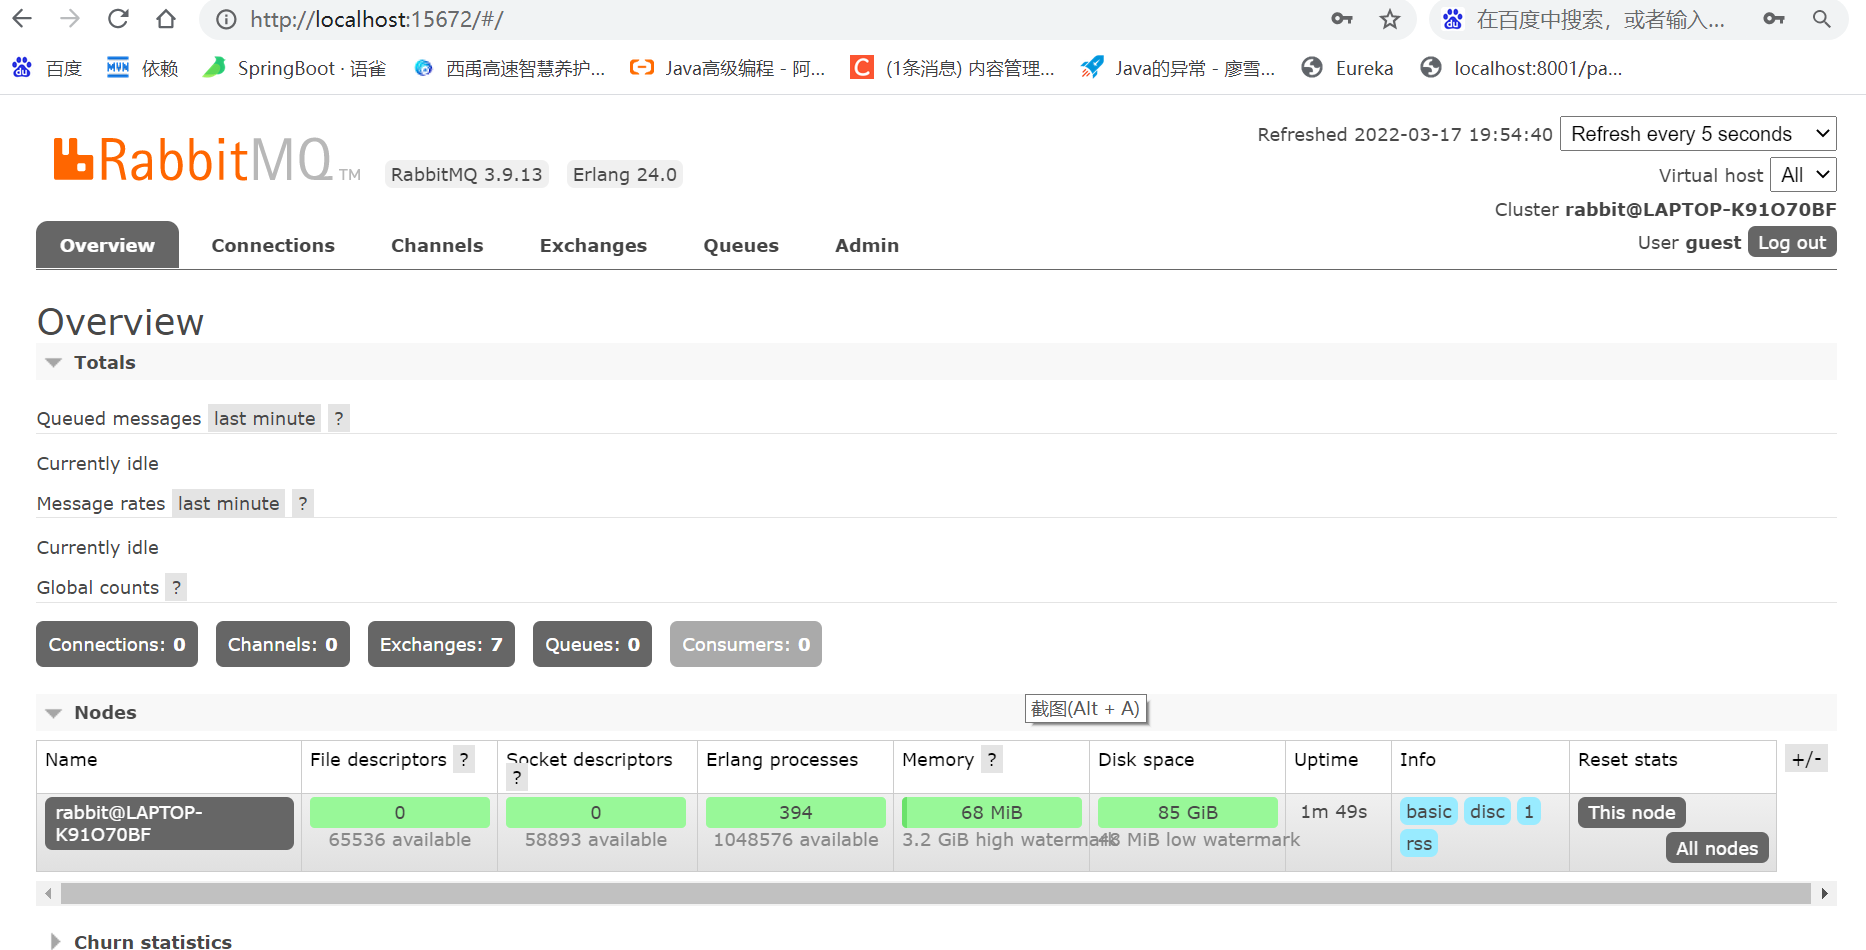The image size is (1866, 950).
Task: Click the site information icon in address bar
Action: tap(227, 19)
